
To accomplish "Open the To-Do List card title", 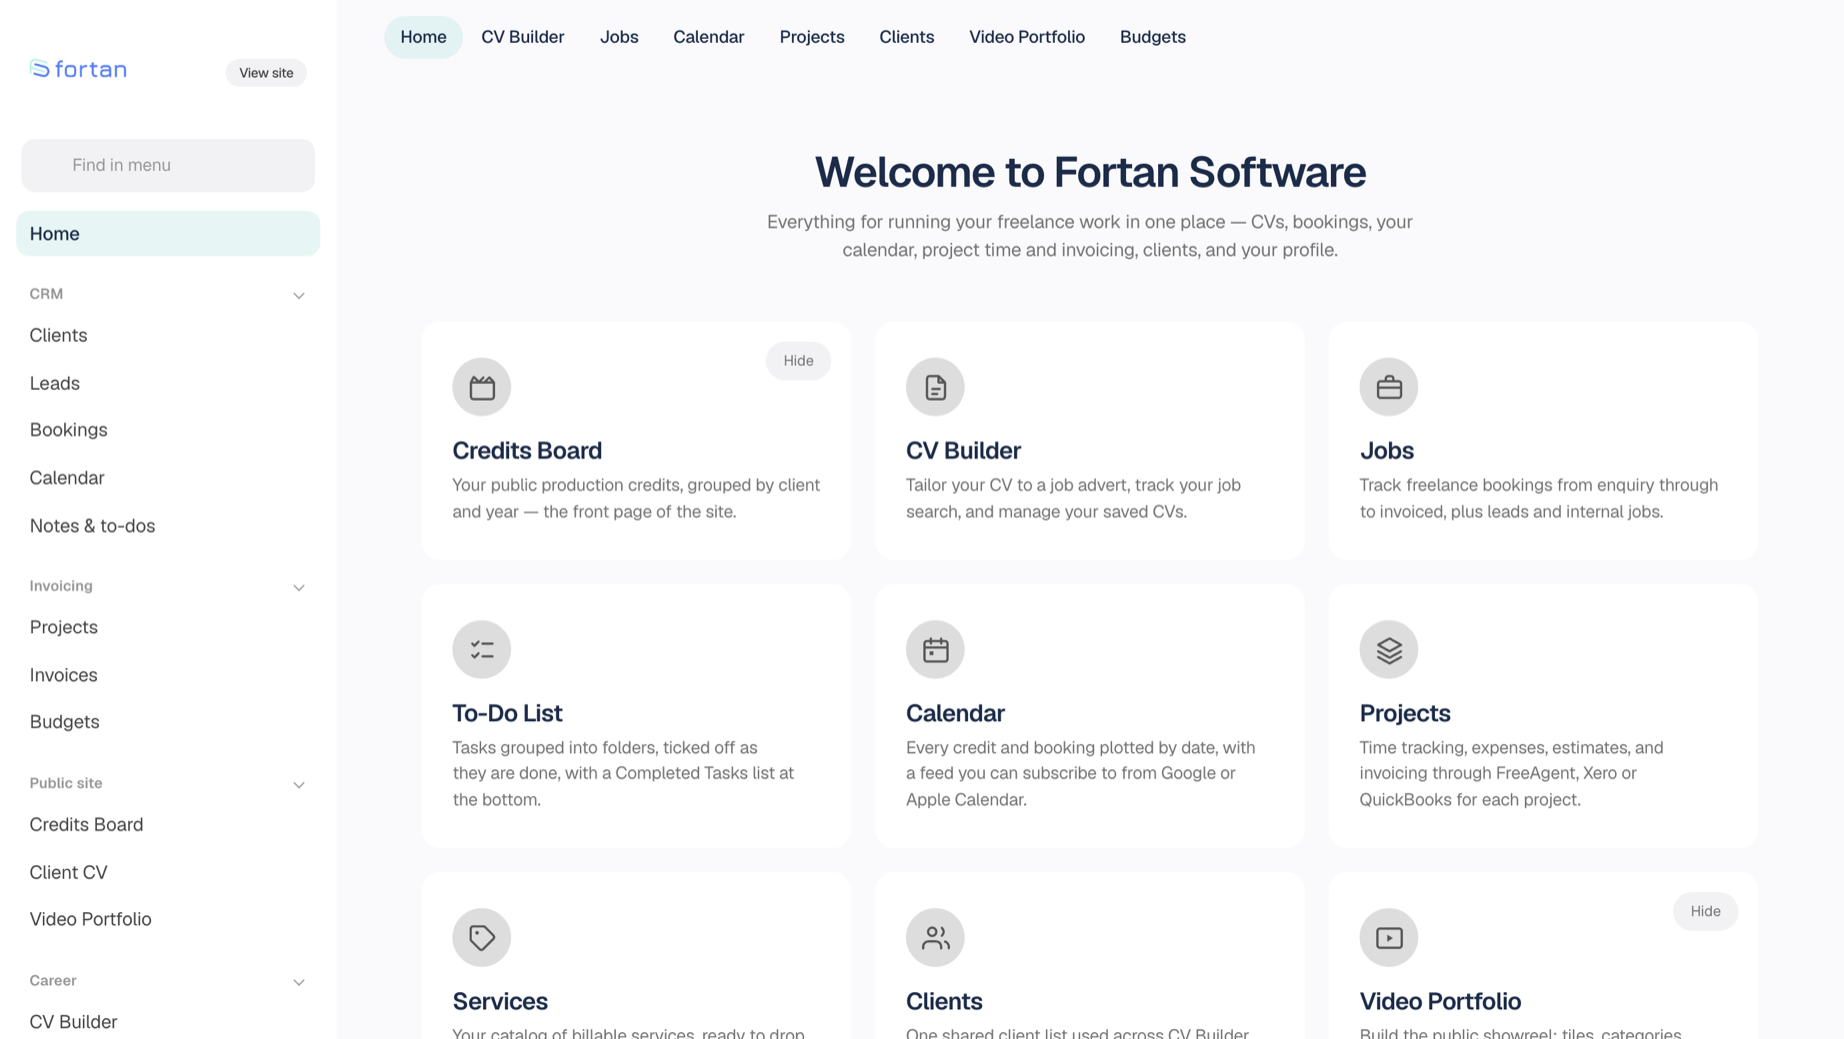I will [x=507, y=713].
